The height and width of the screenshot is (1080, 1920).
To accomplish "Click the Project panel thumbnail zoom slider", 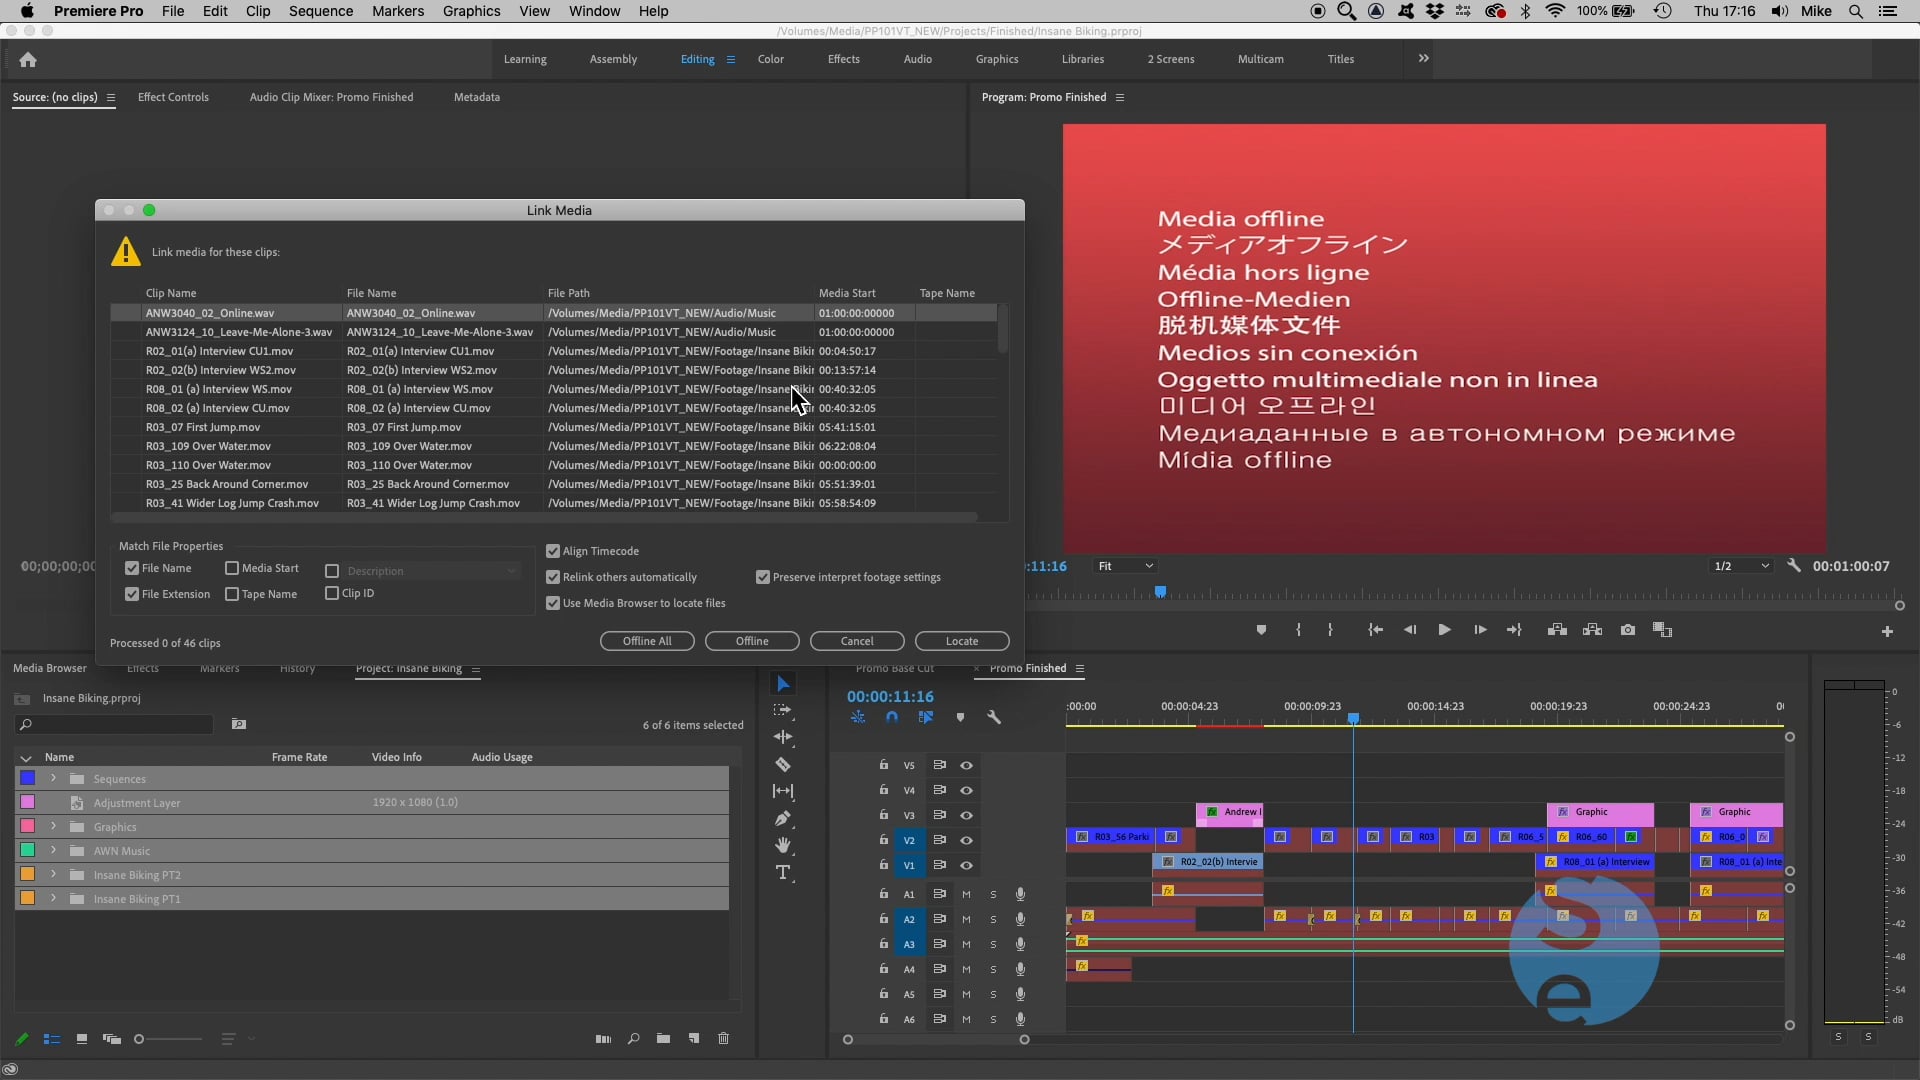I will click(168, 1039).
